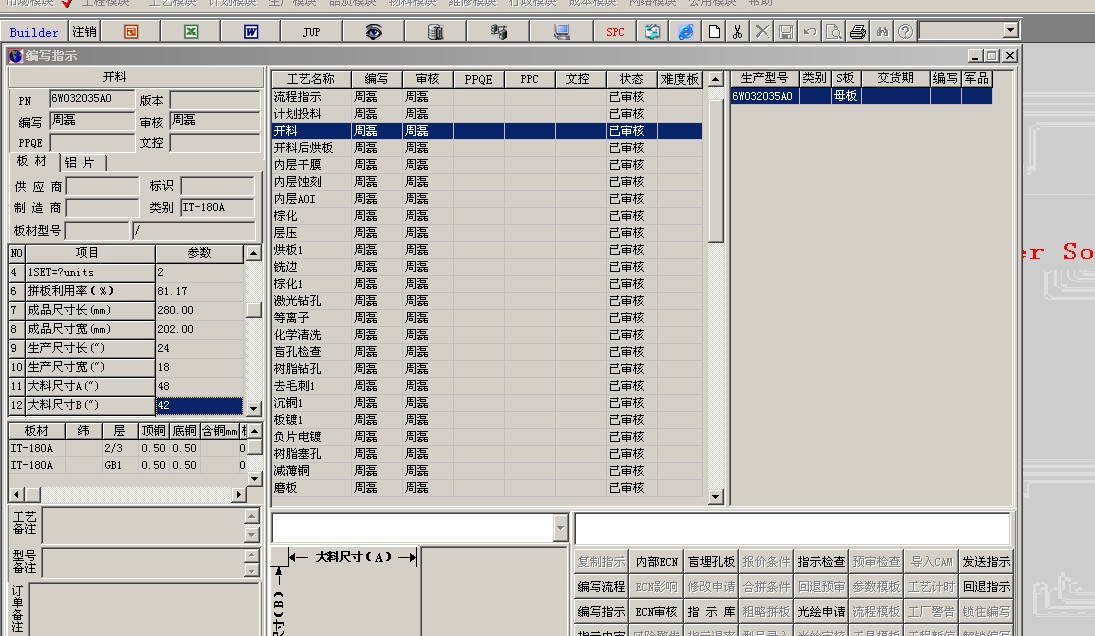Select process row 流程指示
The image size is (1095, 636).
point(486,97)
